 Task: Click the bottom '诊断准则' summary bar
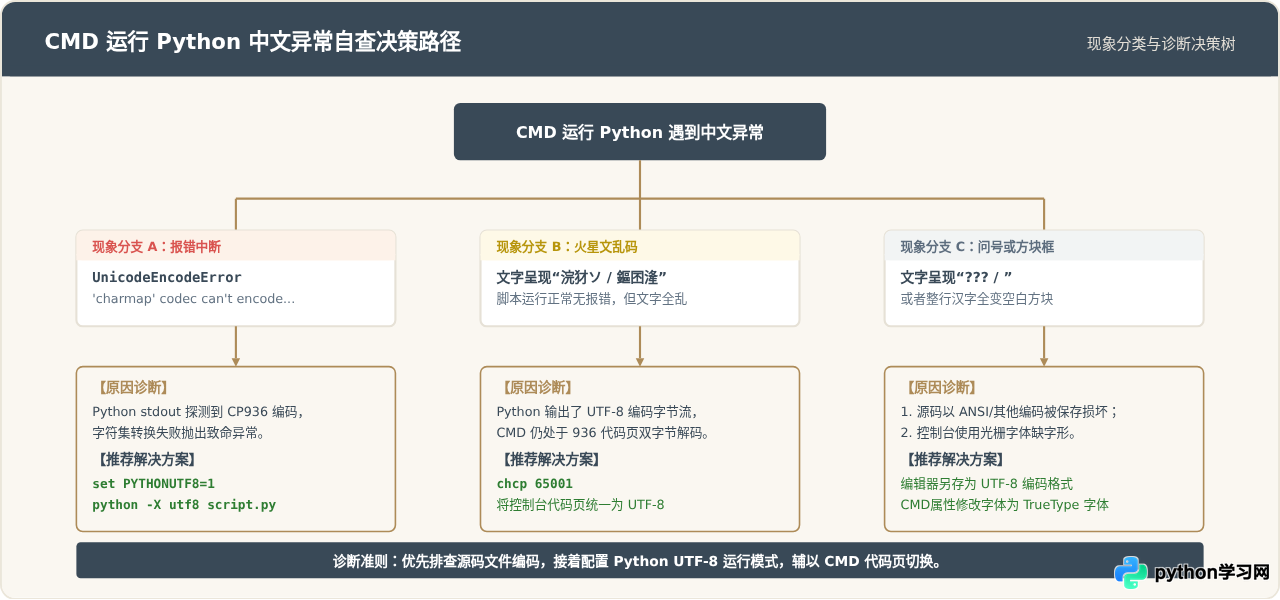pos(640,560)
